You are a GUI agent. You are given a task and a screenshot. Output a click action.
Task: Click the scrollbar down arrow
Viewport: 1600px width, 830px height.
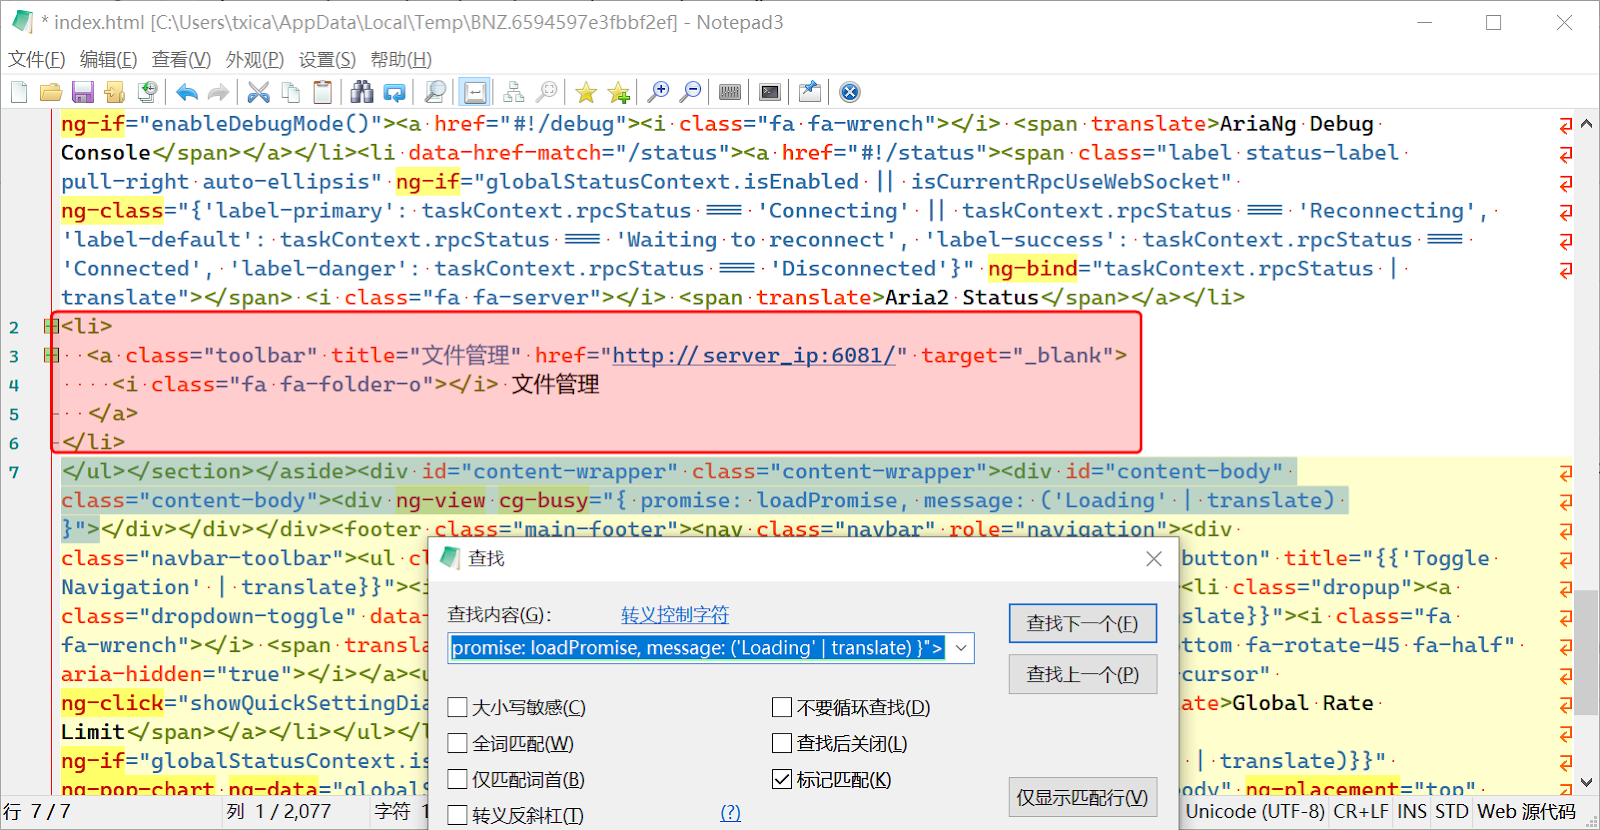pos(1586,783)
